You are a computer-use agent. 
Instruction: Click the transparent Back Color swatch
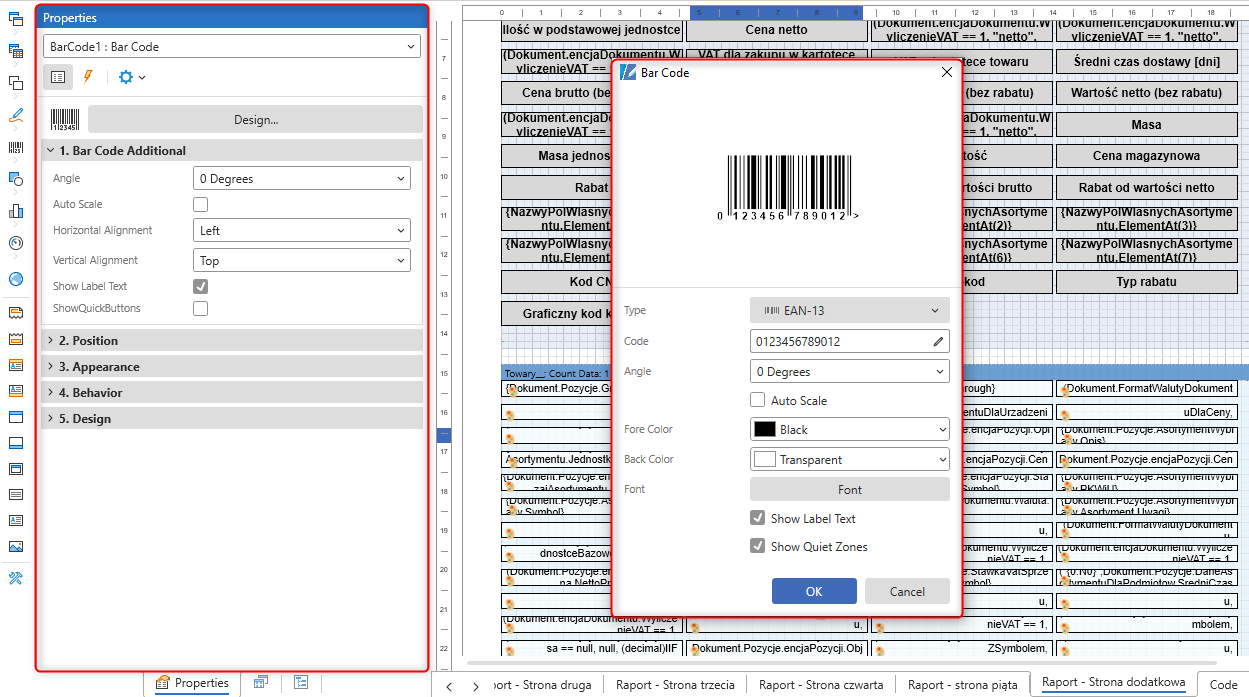765,459
